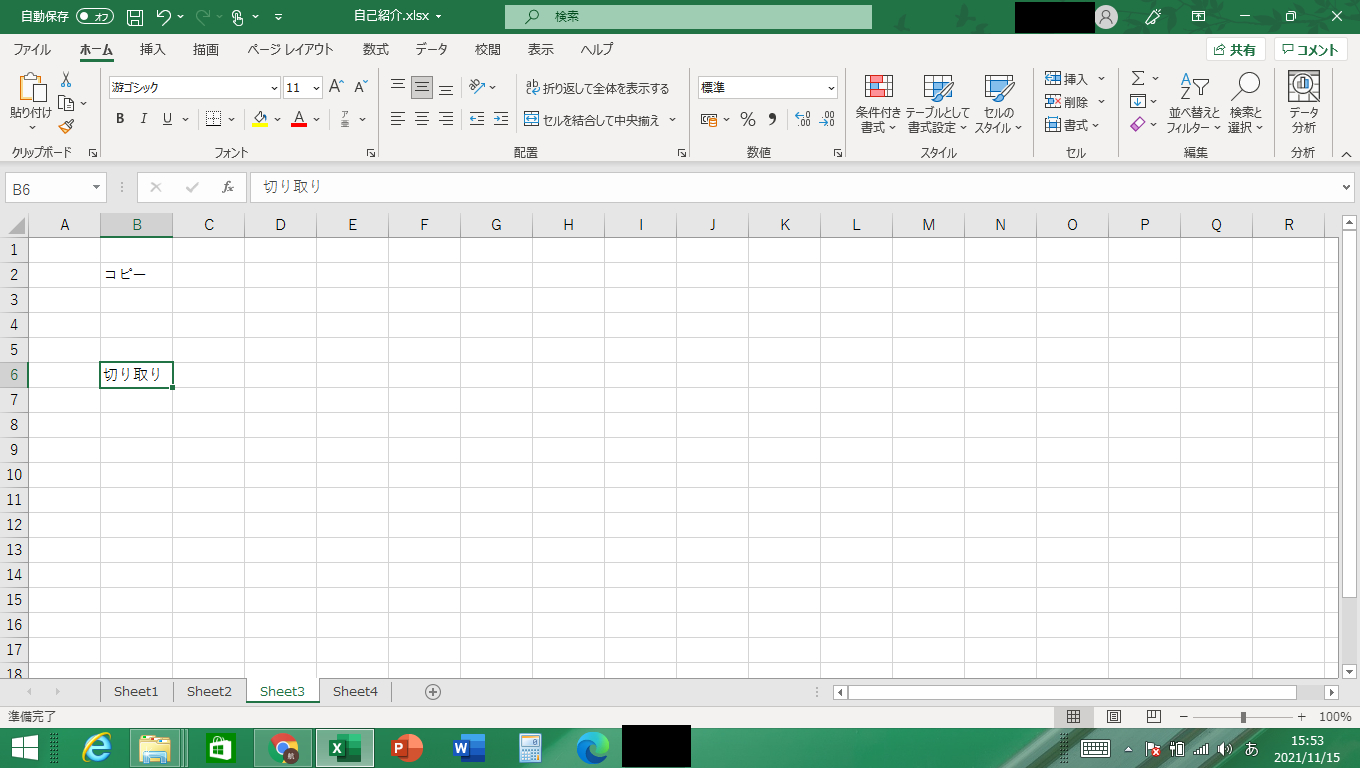The height and width of the screenshot is (768, 1360).
Task: Switch to the Data tab
Action: (x=431, y=49)
